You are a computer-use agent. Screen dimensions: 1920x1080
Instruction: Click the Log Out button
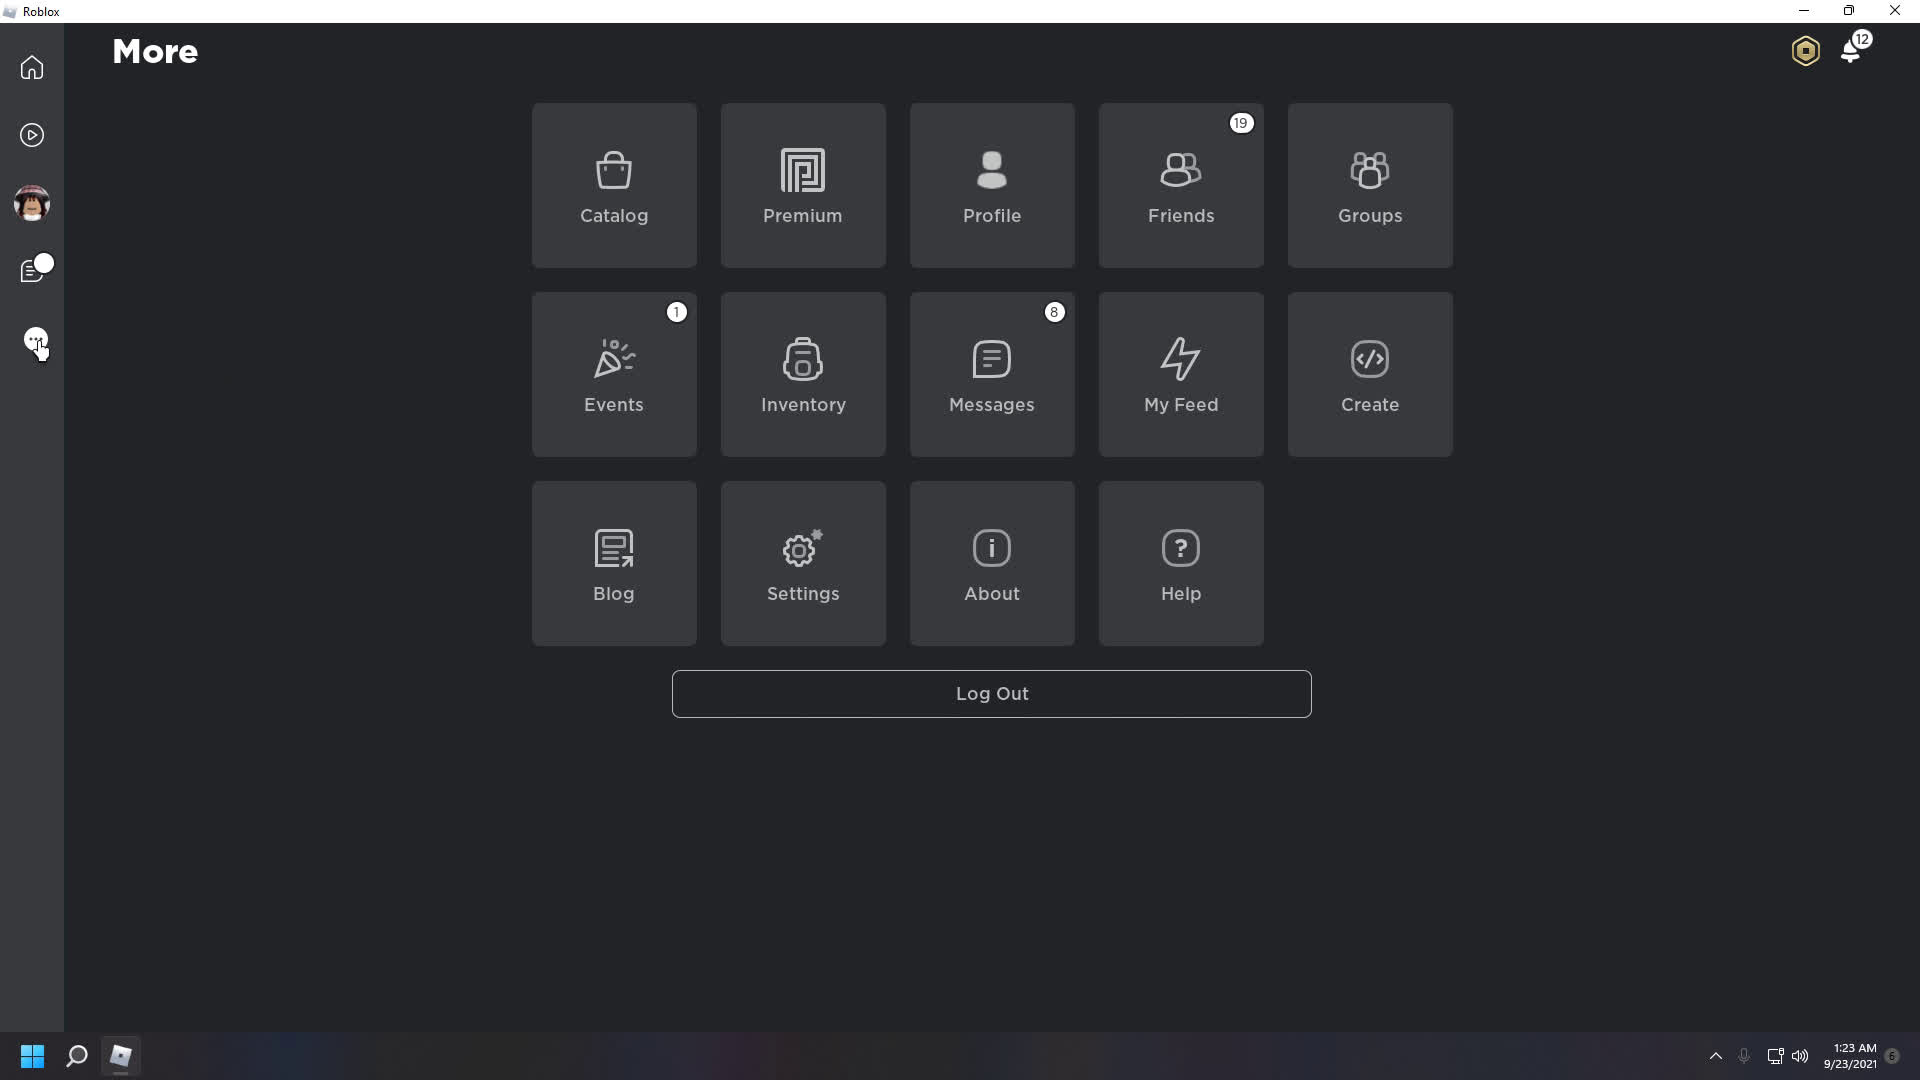click(992, 692)
